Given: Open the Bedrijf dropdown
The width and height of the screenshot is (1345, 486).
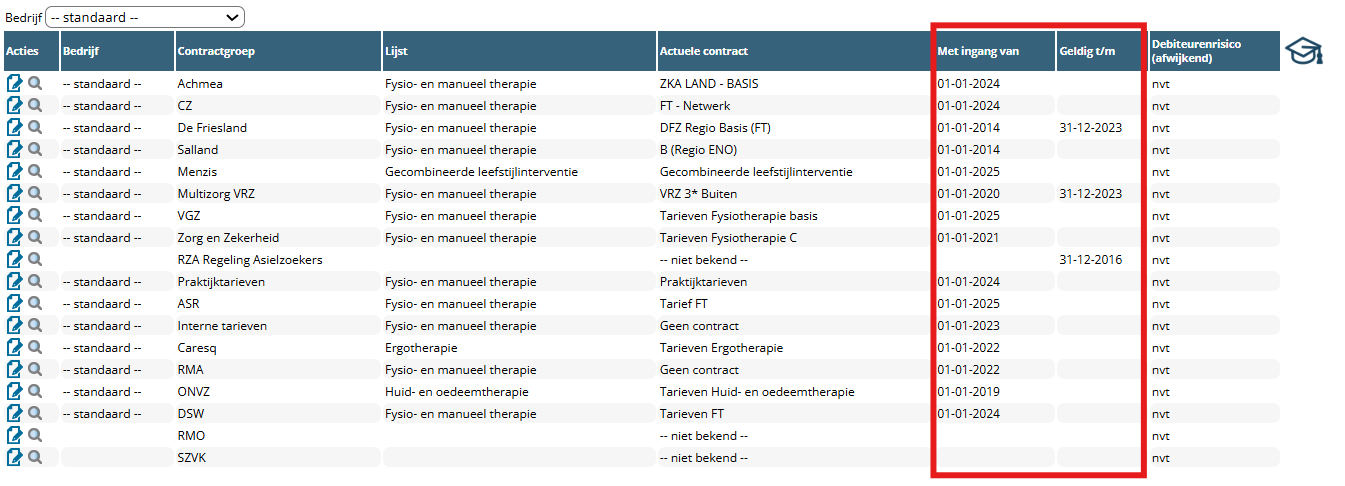Looking at the screenshot, I should point(145,17).
